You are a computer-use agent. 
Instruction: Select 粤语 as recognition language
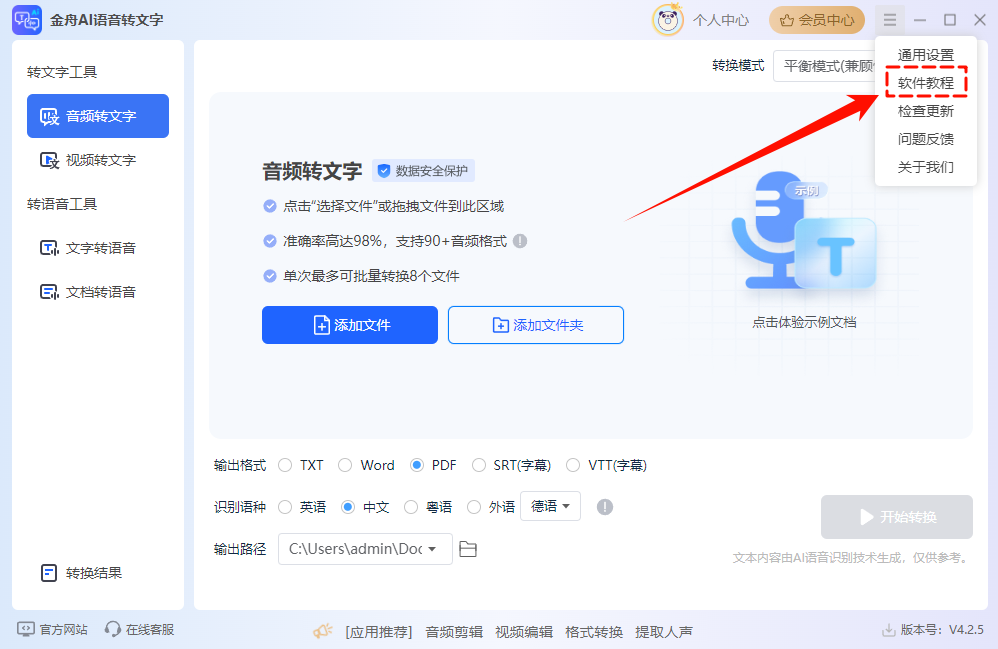coord(428,507)
